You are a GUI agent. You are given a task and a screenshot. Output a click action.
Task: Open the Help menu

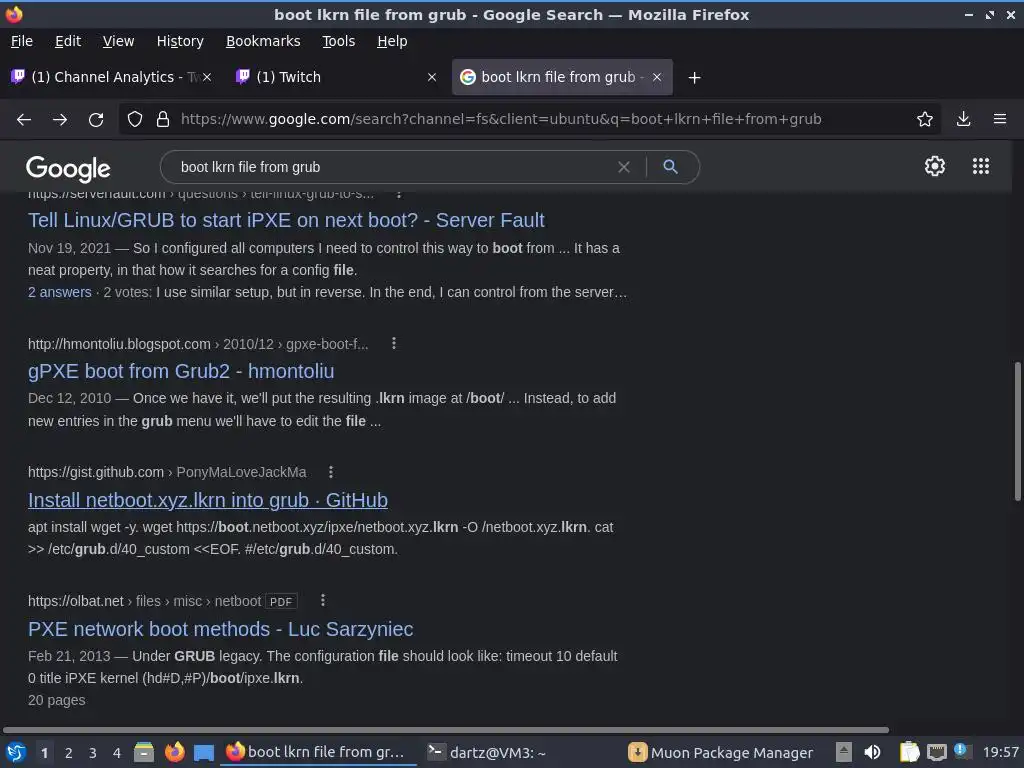[x=392, y=41]
